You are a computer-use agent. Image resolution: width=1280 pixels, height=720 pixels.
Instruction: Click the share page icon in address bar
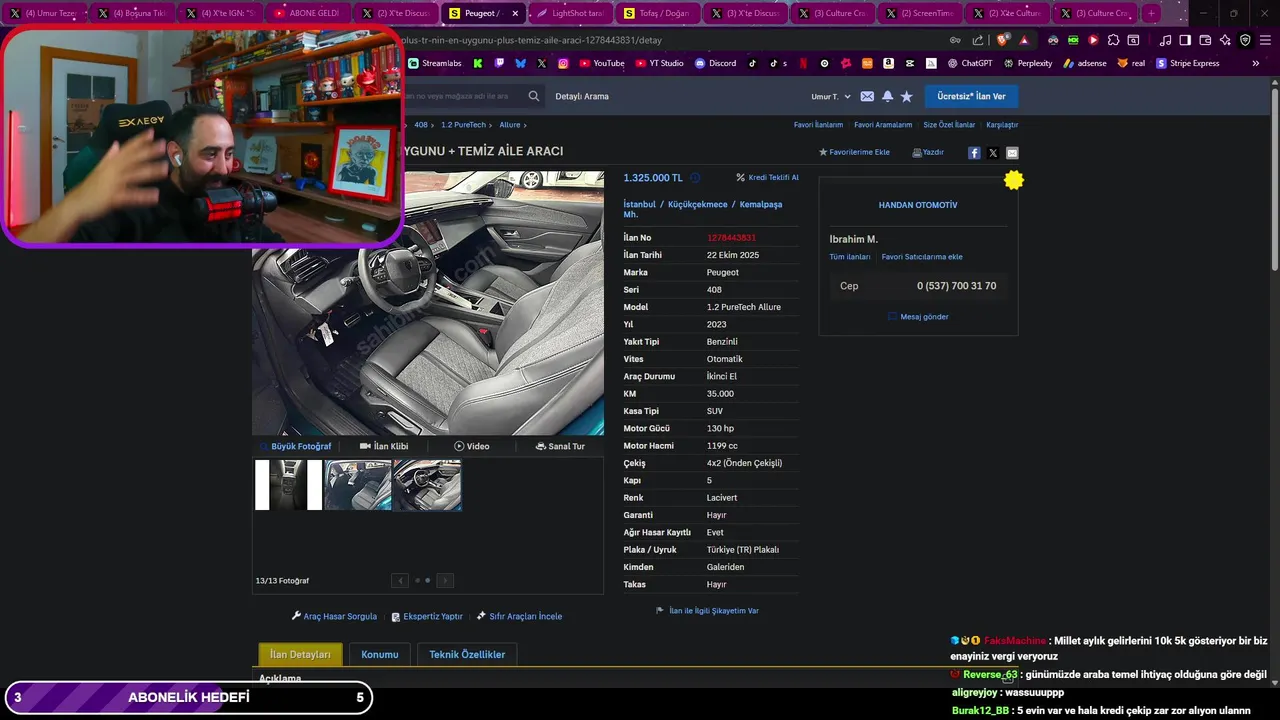978,40
